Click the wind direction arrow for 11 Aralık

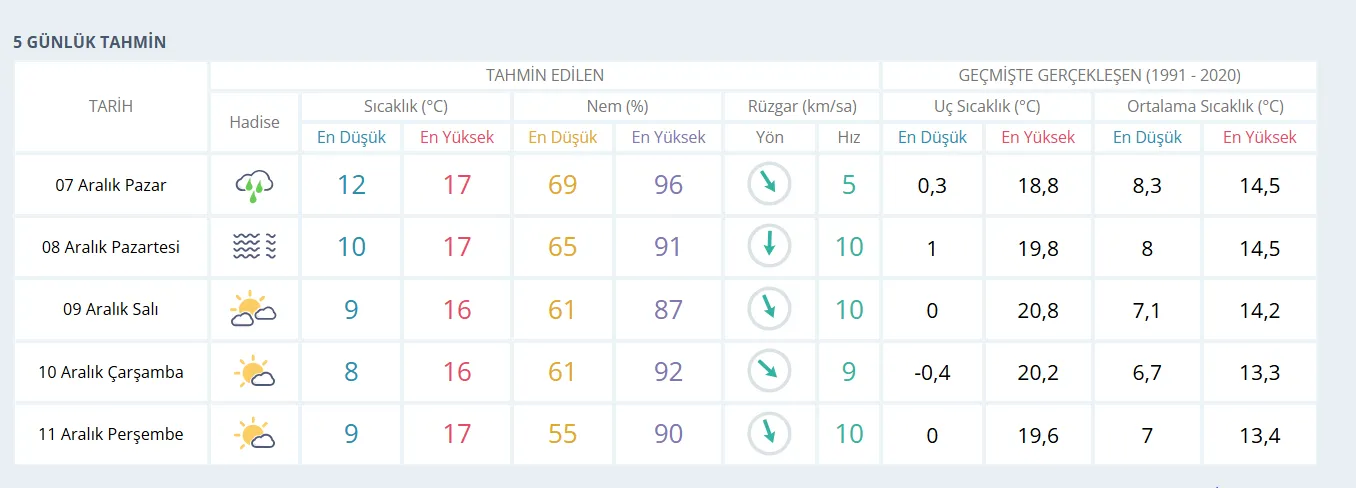coord(769,435)
